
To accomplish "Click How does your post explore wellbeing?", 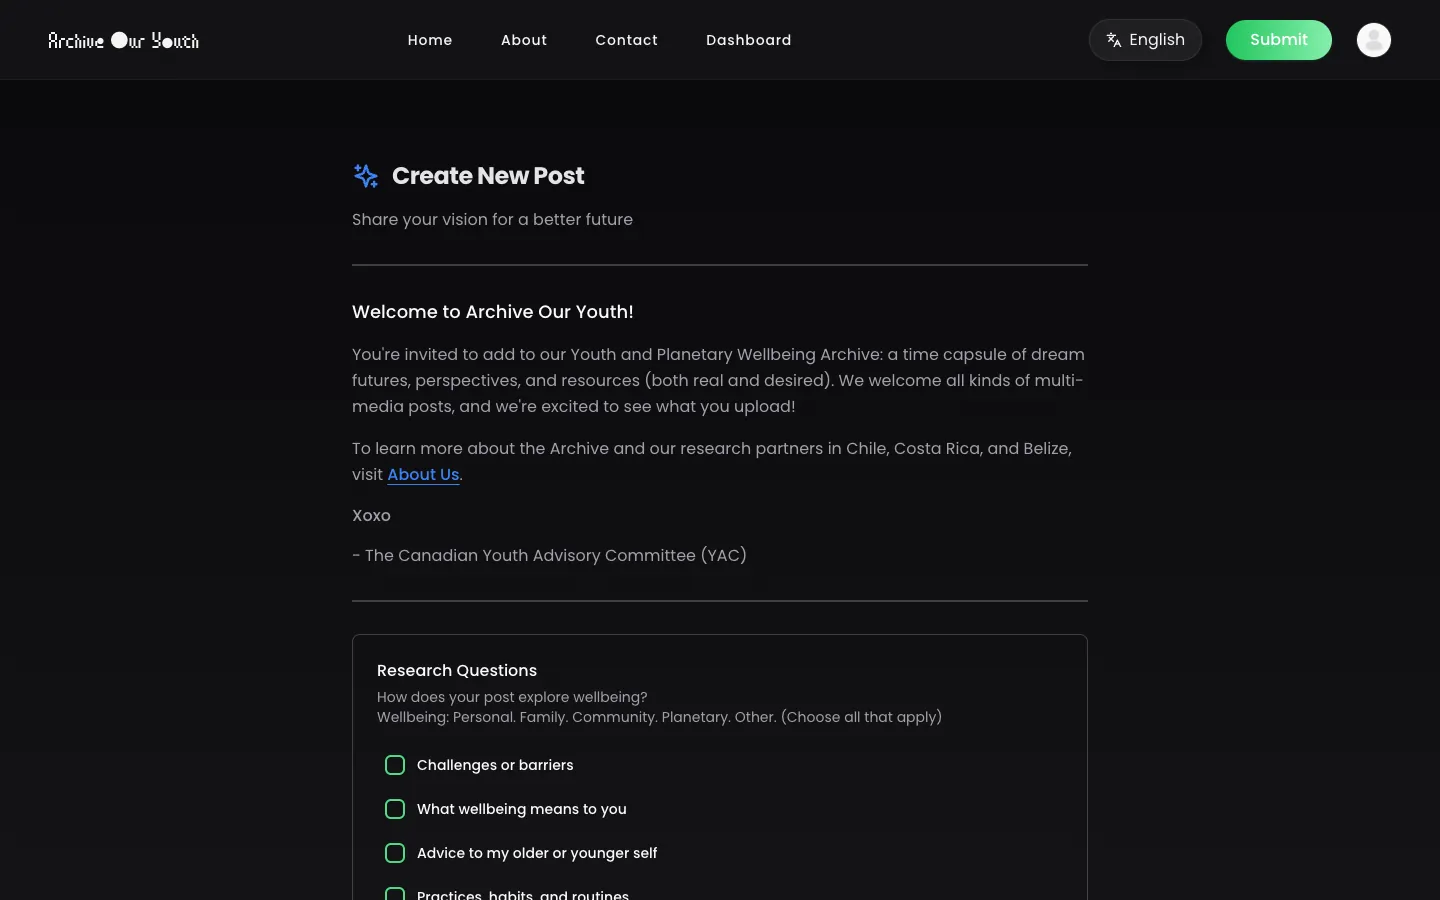I will 512,697.
